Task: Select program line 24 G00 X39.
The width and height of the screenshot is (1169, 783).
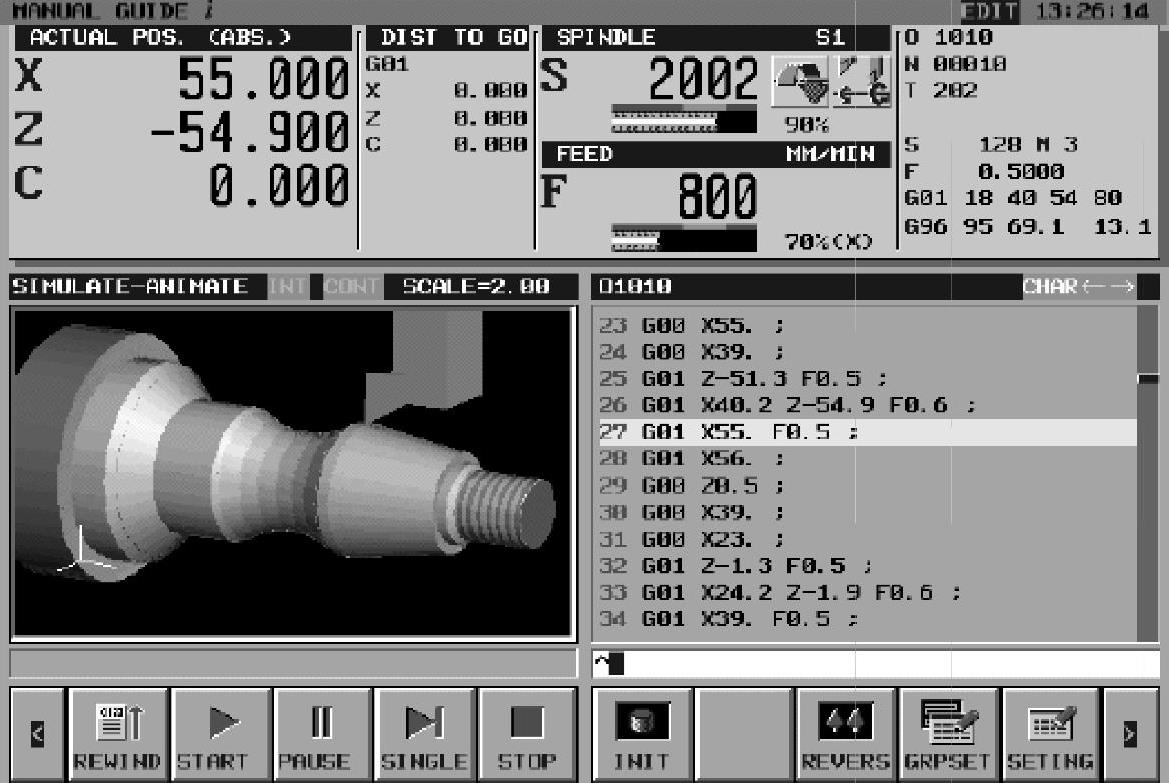Action: [x=868, y=352]
